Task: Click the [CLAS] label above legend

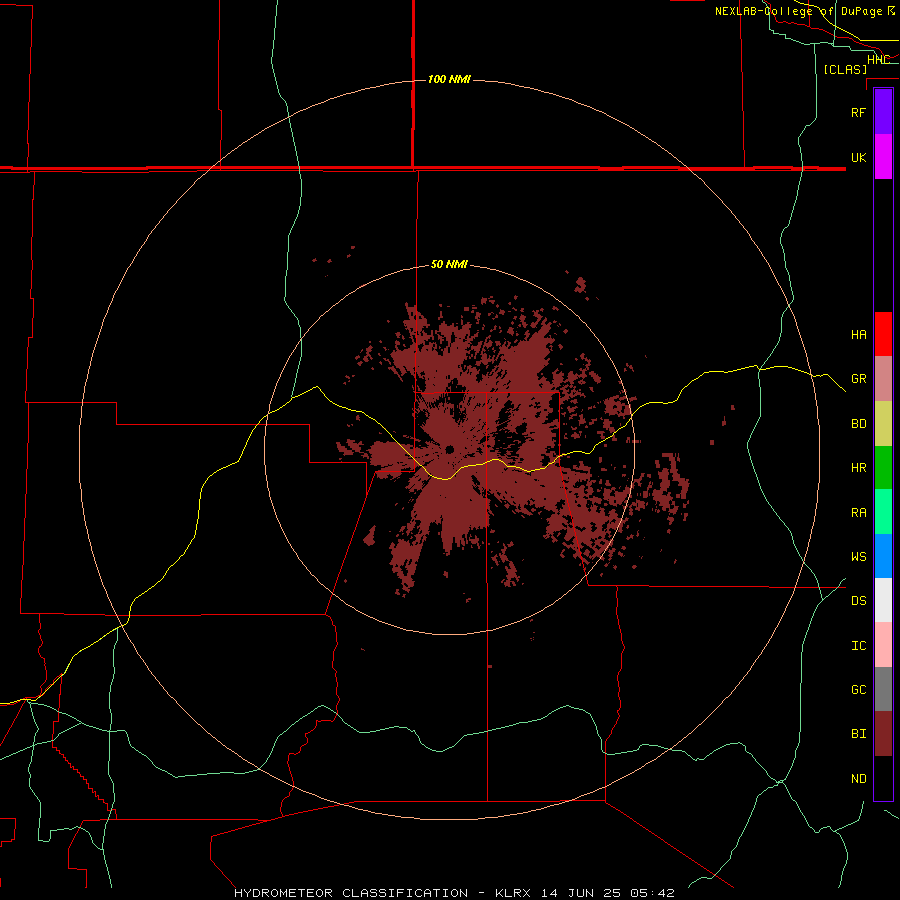Action: (845, 69)
